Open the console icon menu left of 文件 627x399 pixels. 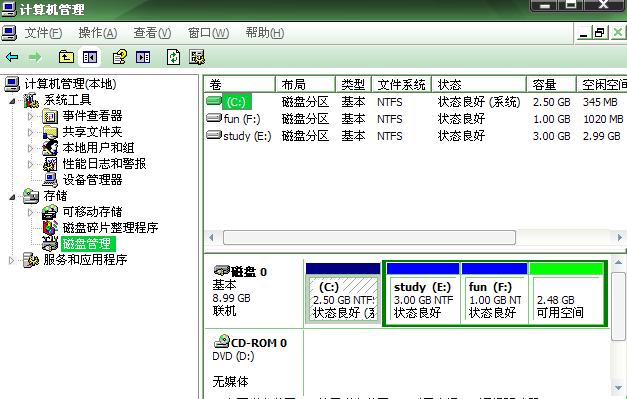pos(9,33)
